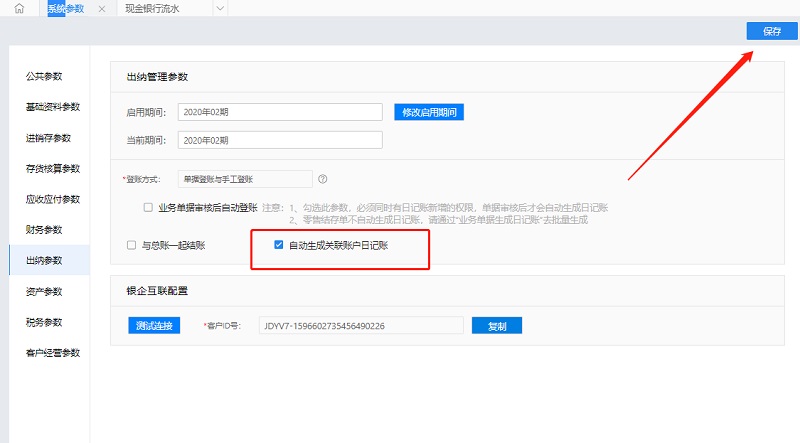Open 公共参数 in the sidebar
Image resolution: width=800 pixels, height=443 pixels.
click(x=44, y=77)
